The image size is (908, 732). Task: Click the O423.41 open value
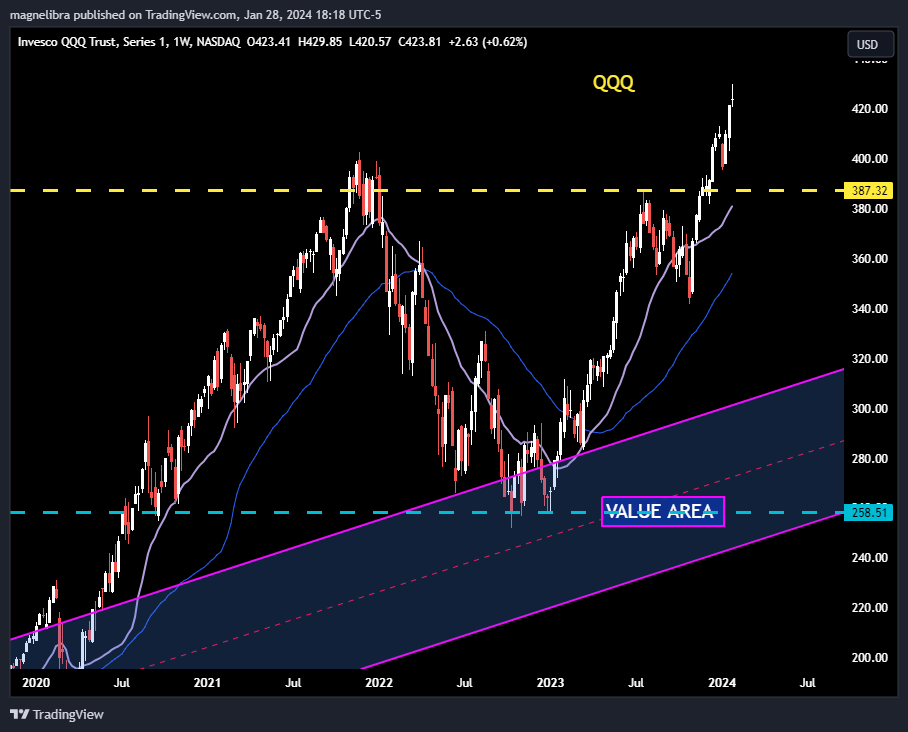point(269,42)
